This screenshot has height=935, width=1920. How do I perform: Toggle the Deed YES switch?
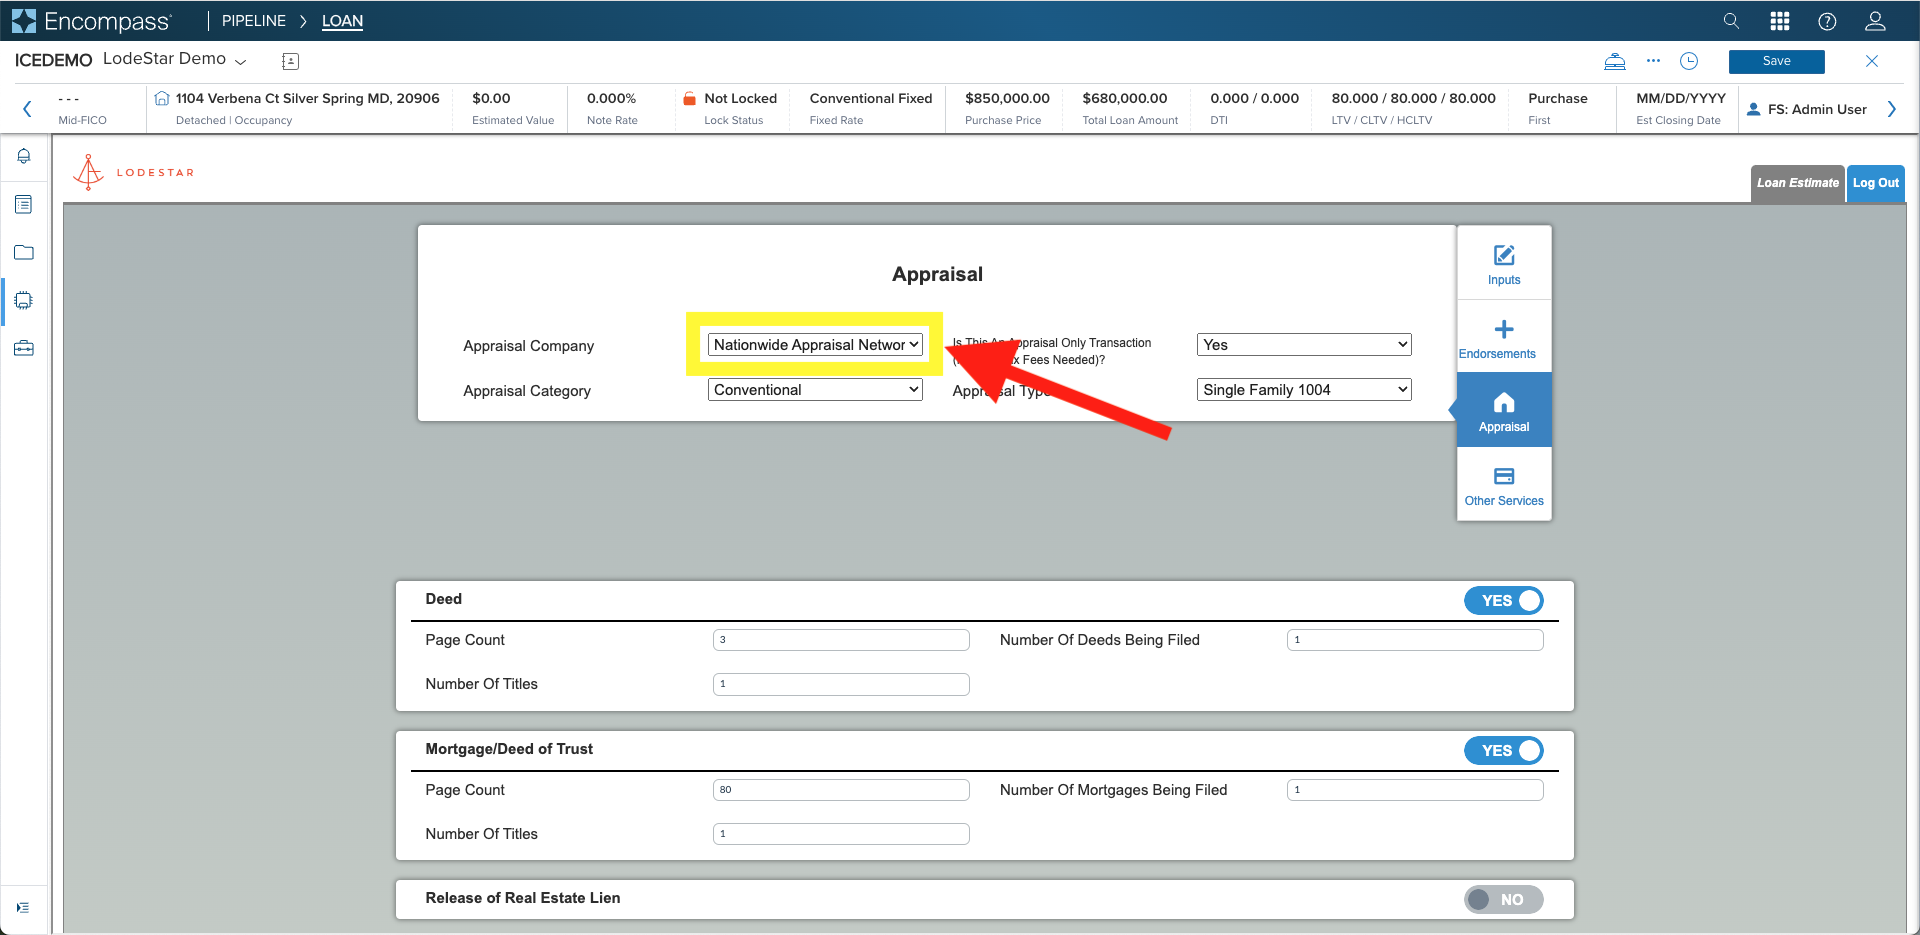coord(1504,600)
